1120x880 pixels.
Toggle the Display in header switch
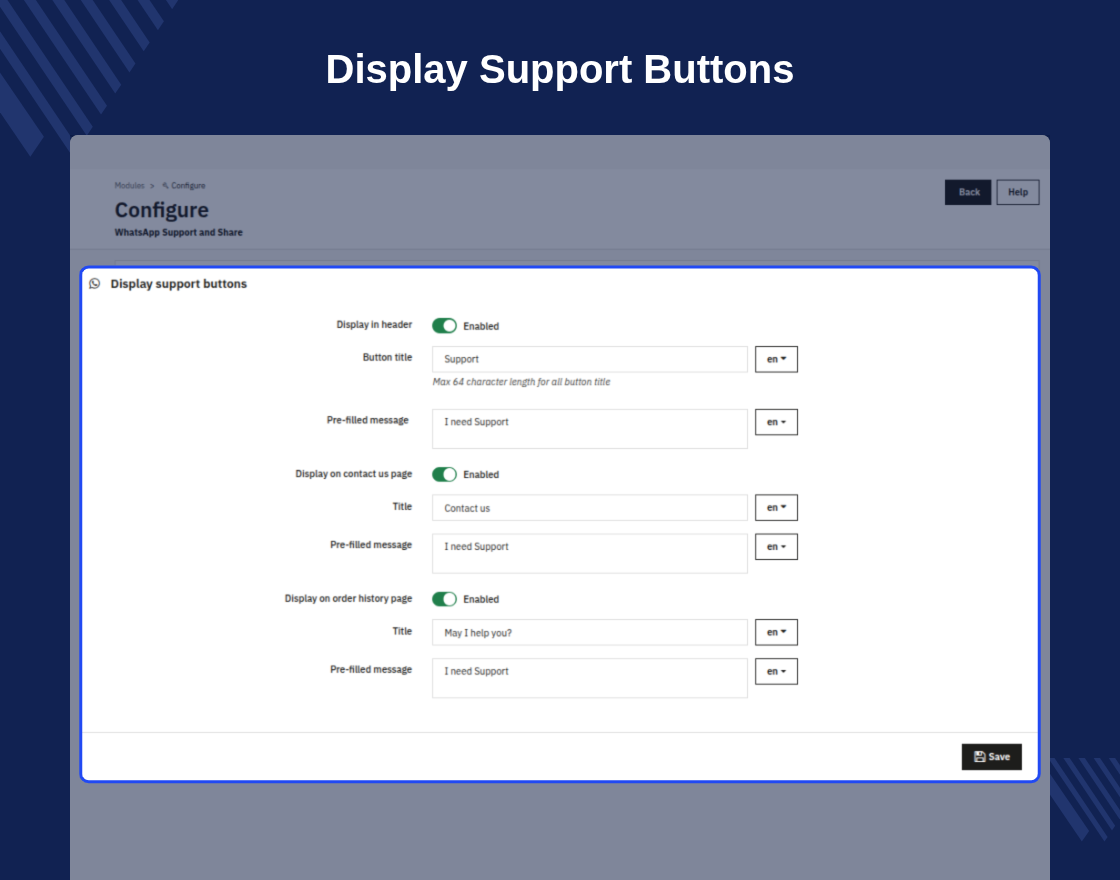pos(444,326)
